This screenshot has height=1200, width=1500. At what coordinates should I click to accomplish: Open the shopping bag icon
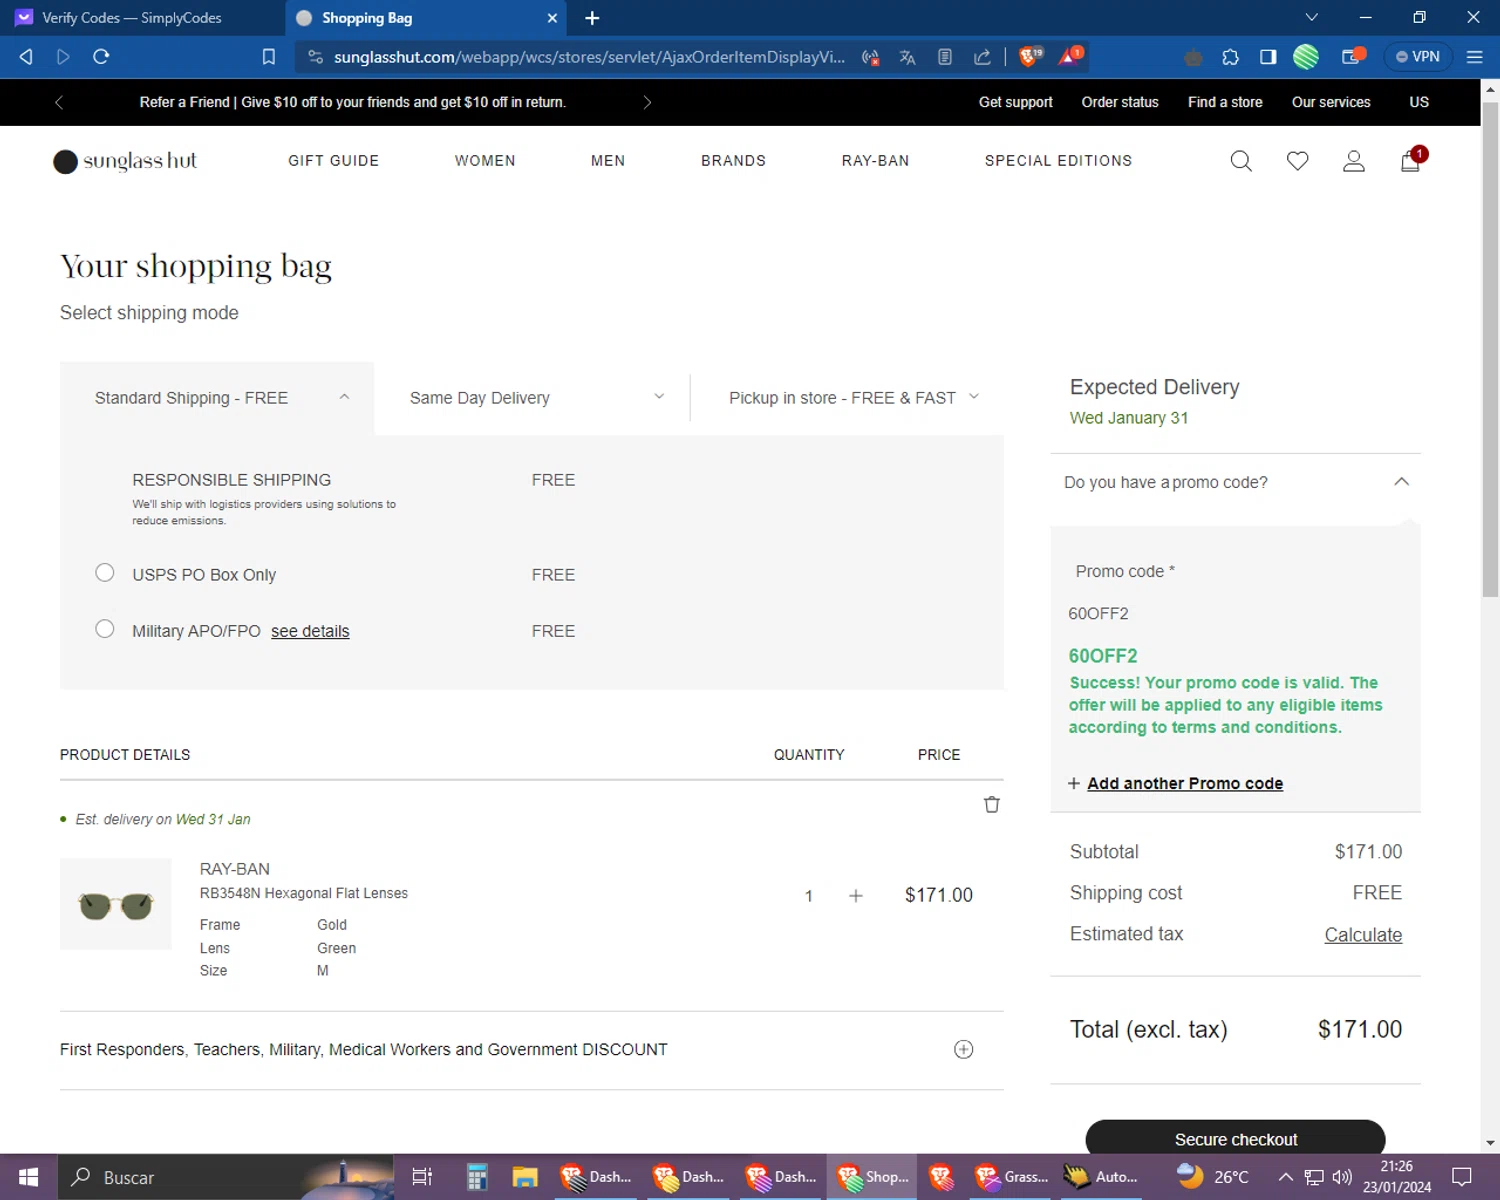coord(1411,161)
